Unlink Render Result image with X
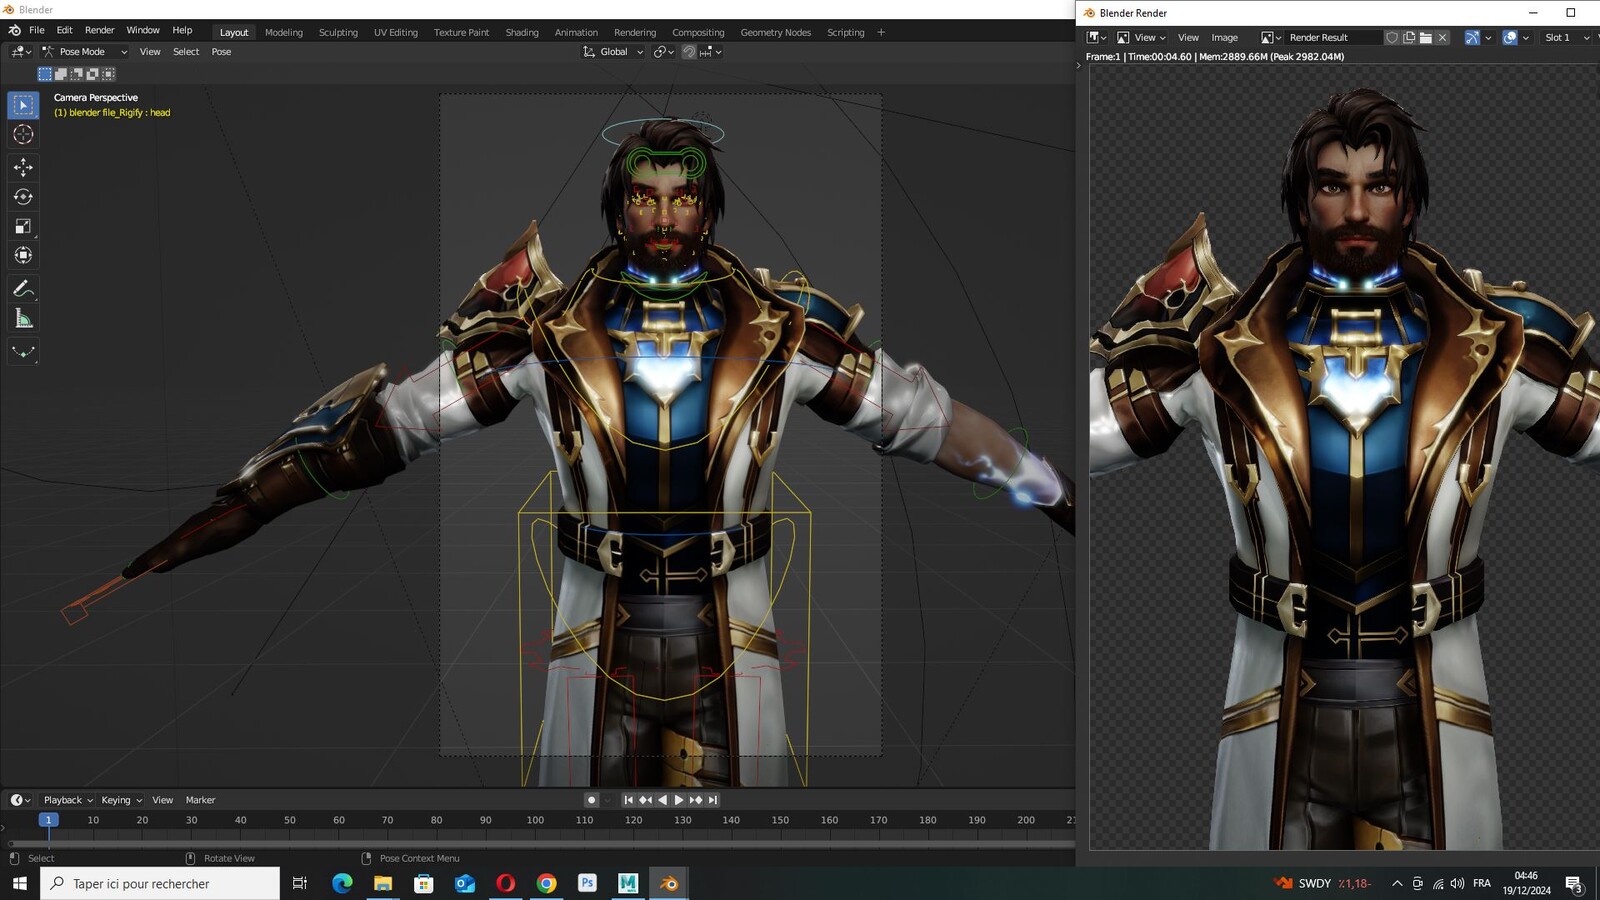Screen dimensions: 1600x900 tap(1442, 37)
